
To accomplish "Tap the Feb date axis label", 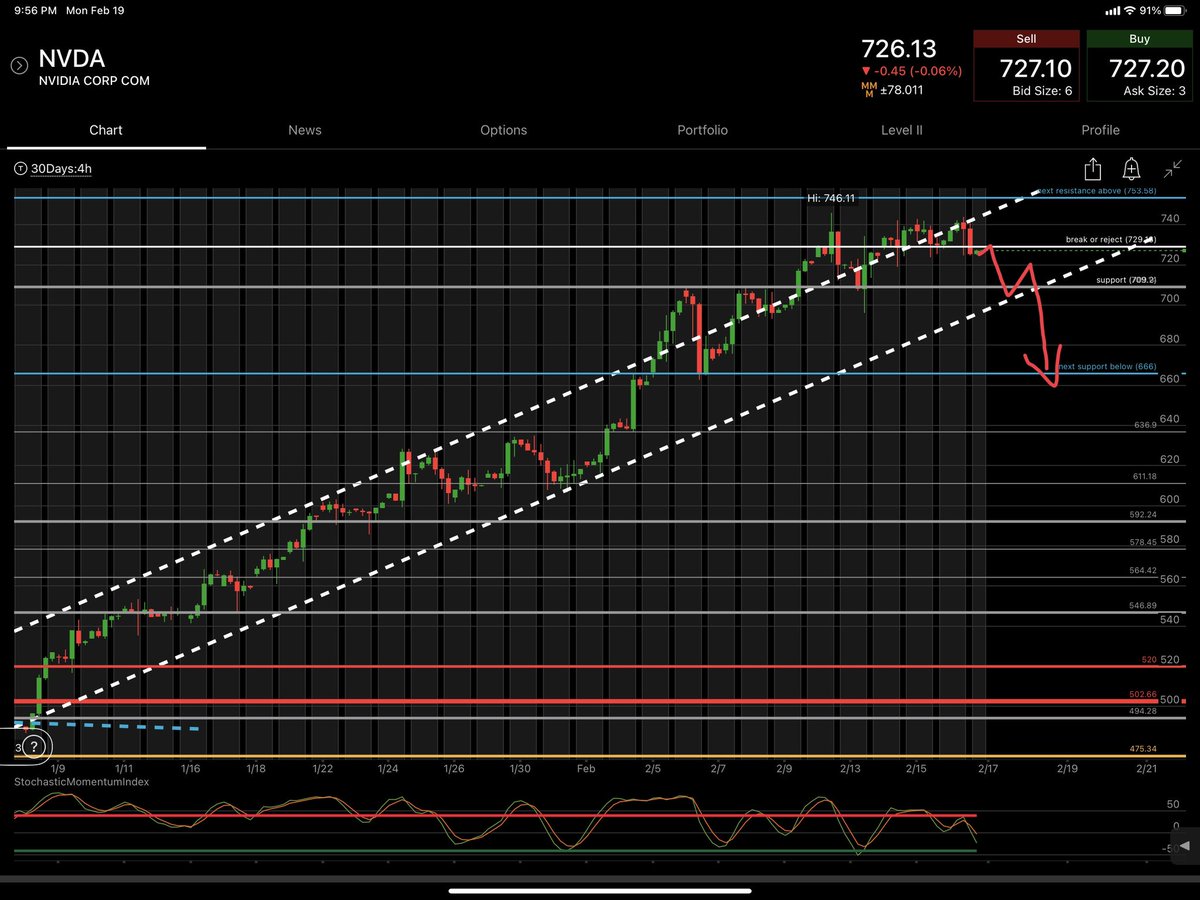I will point(586,768).
